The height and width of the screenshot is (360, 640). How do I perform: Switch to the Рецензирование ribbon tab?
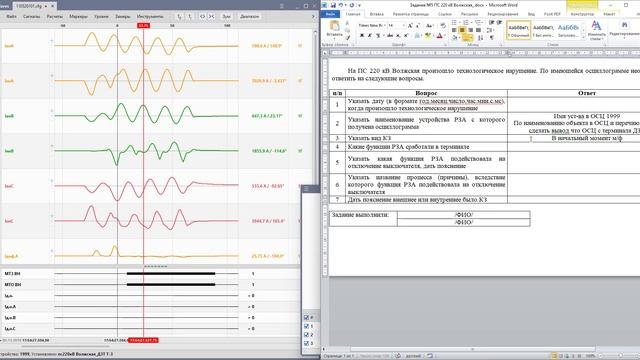503,14
